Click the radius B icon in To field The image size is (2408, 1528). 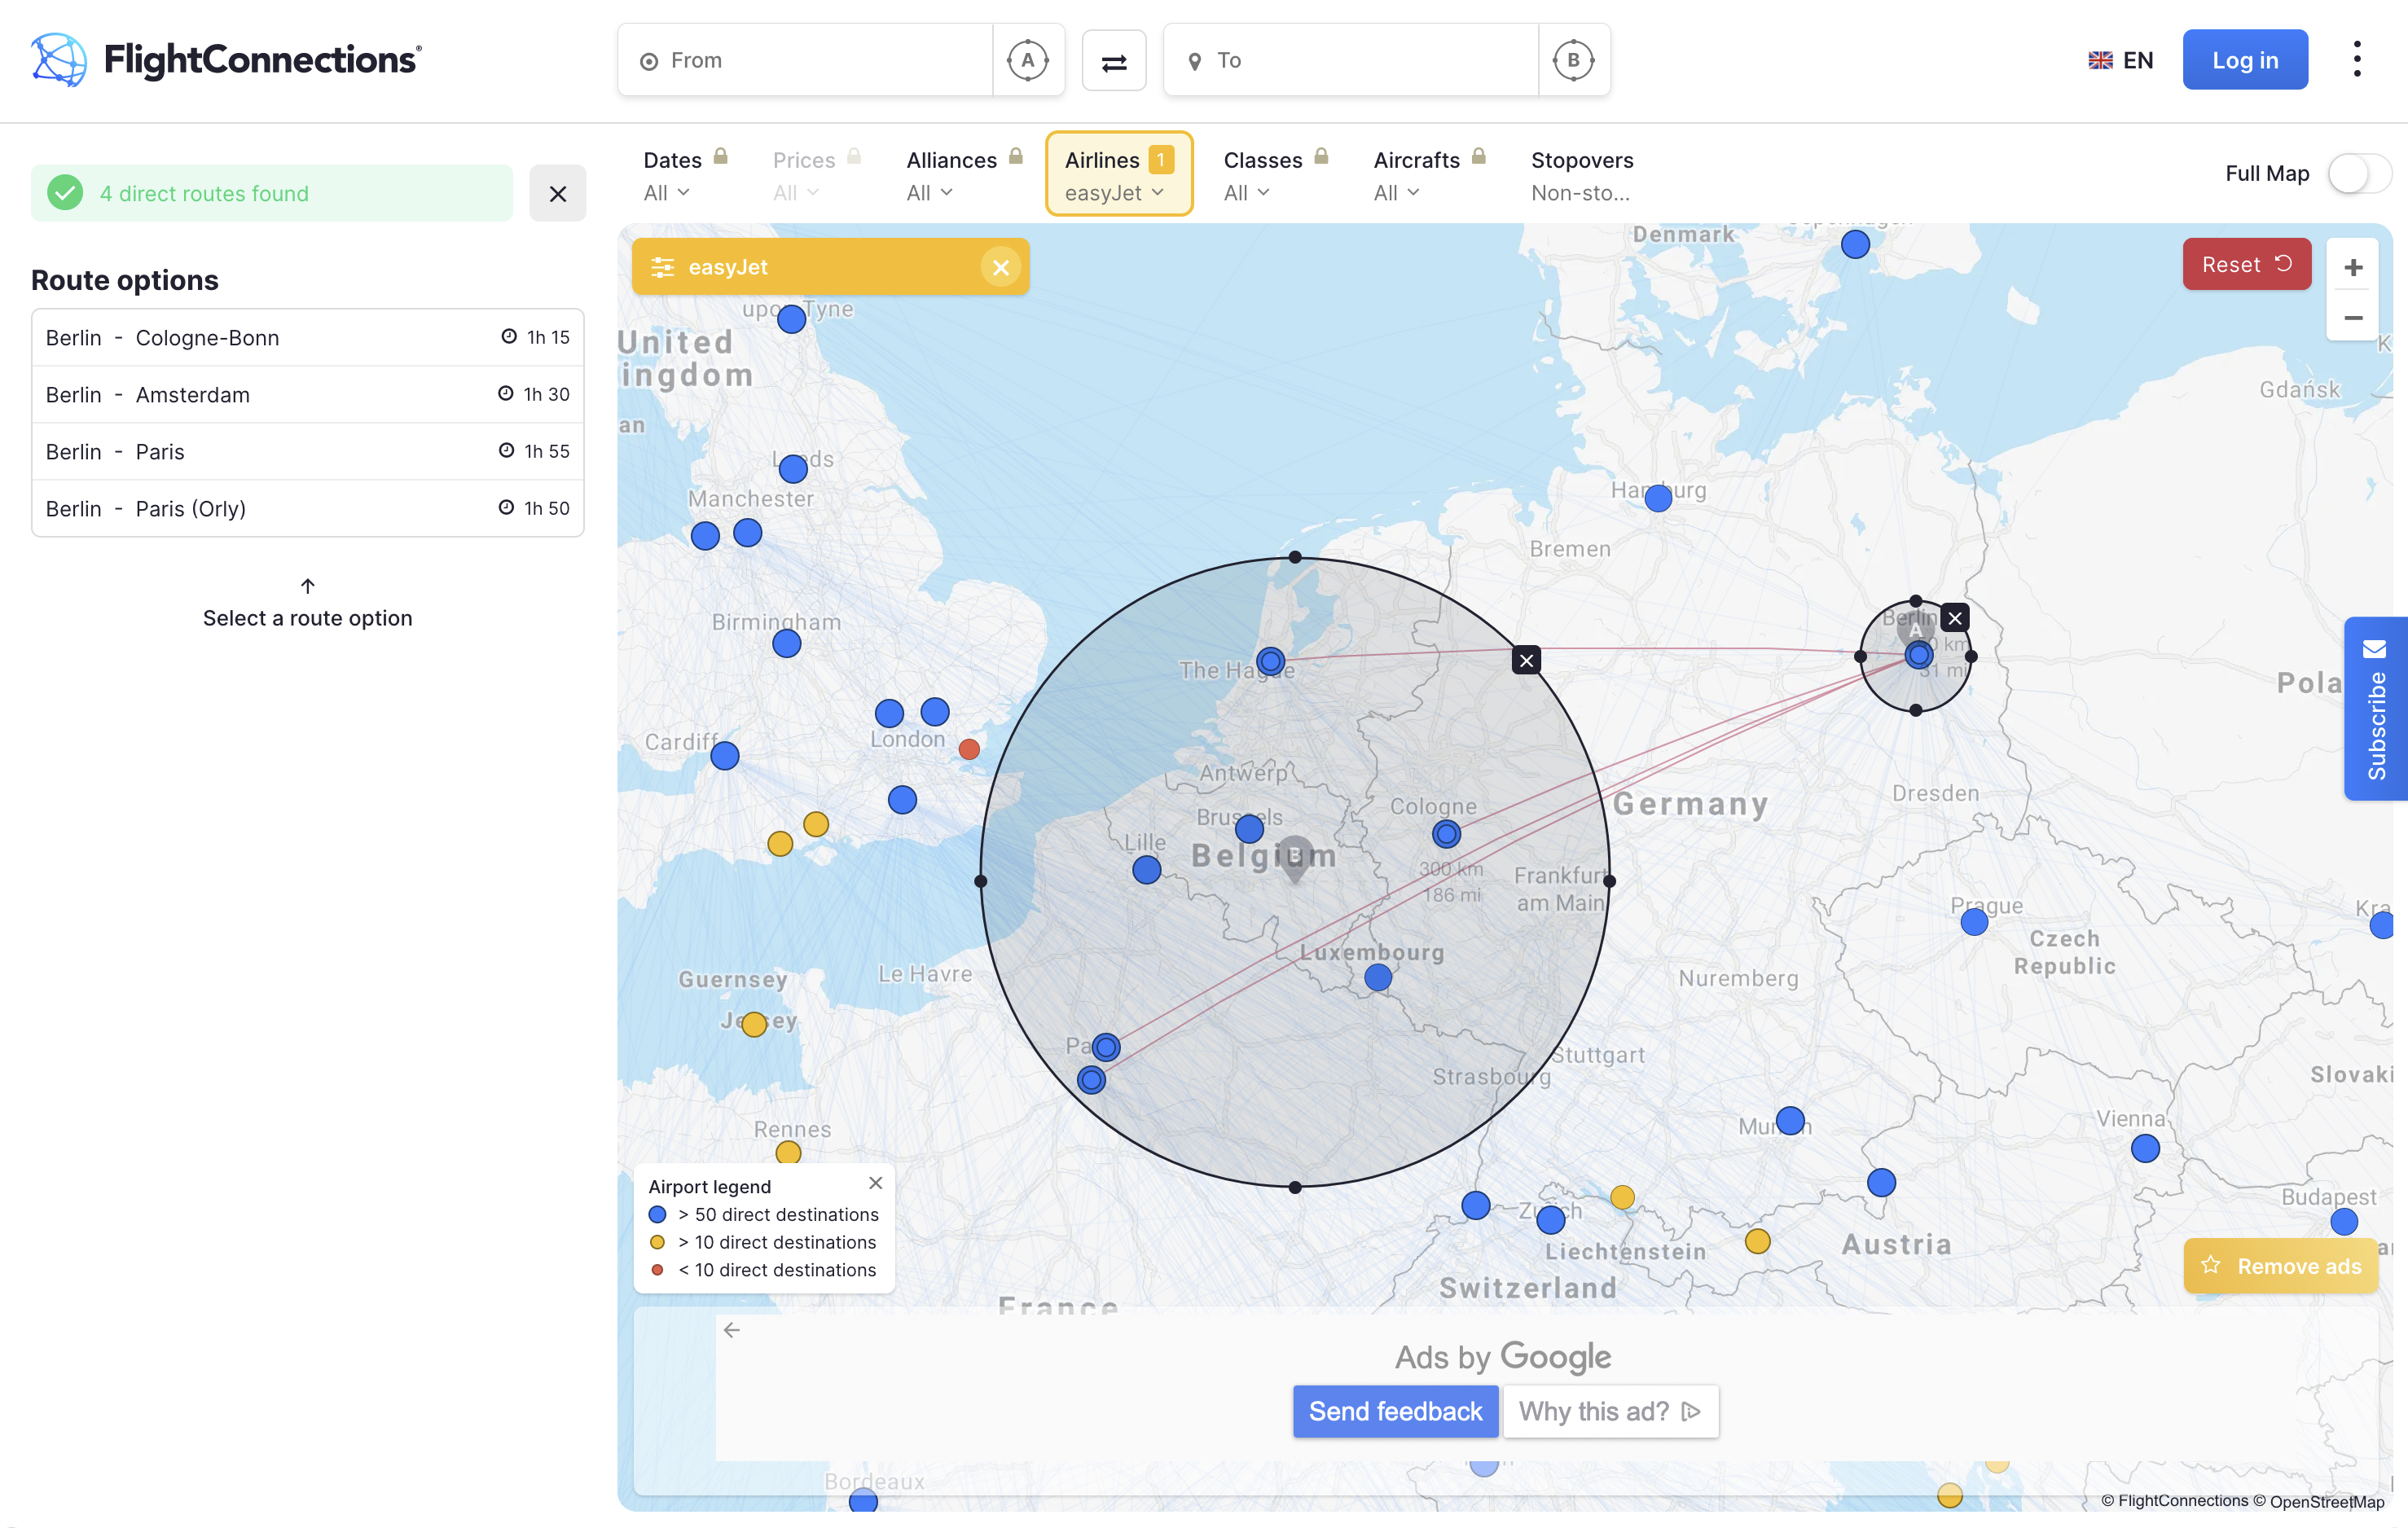1573,61
